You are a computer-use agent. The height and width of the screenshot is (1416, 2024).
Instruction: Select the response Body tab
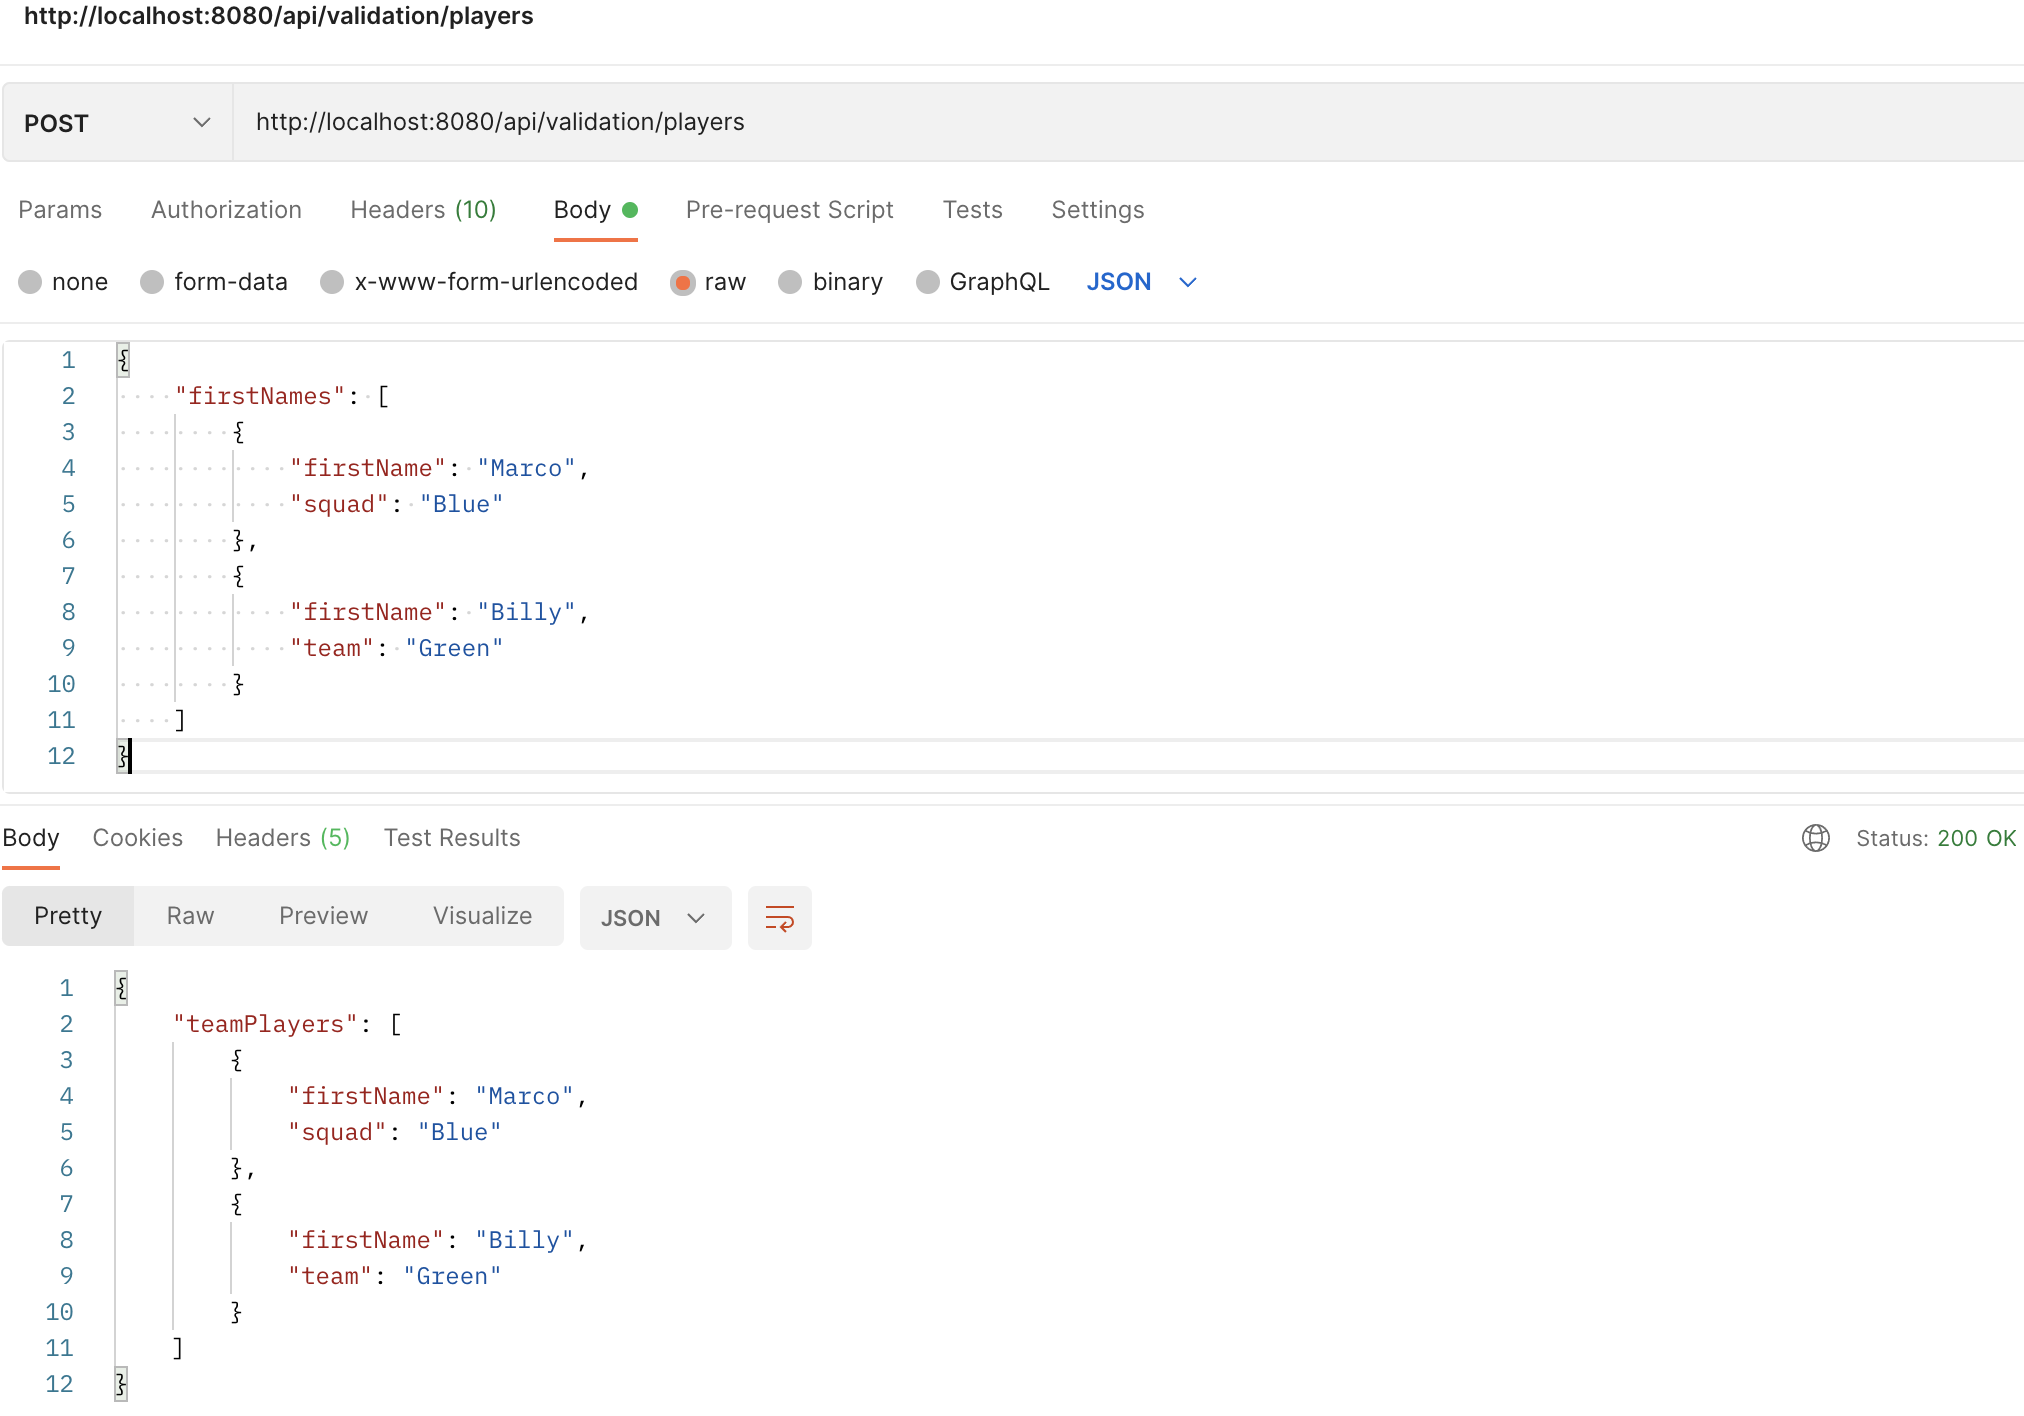[x=31, y=838]
